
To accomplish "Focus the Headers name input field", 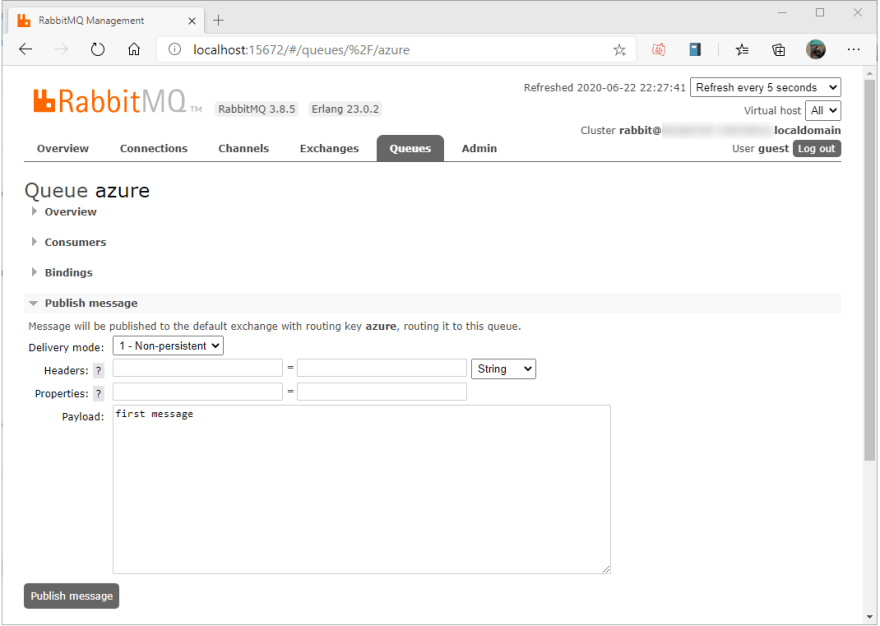I will coord(198,368).
